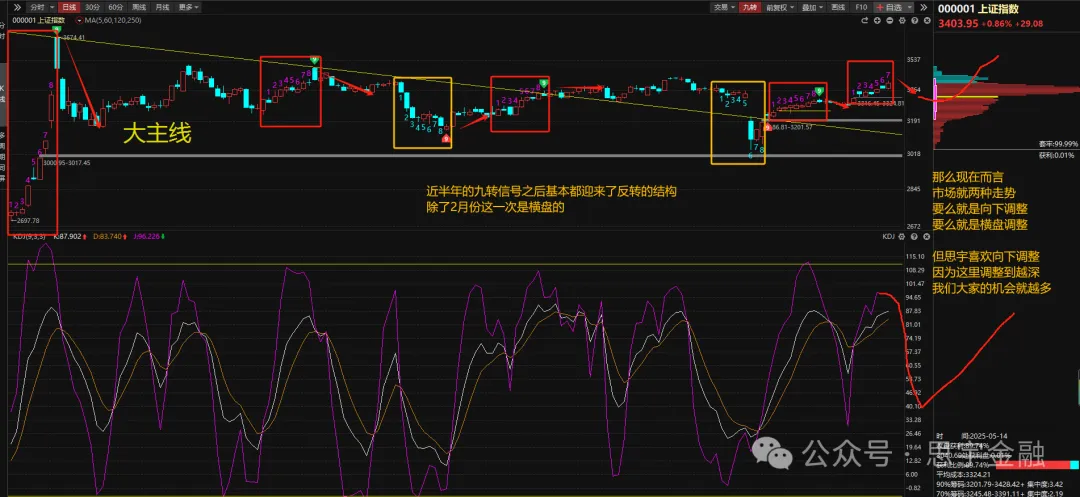Open the 更多 periods dropdown
This screenshot has width=1080, height=497.
188,7
